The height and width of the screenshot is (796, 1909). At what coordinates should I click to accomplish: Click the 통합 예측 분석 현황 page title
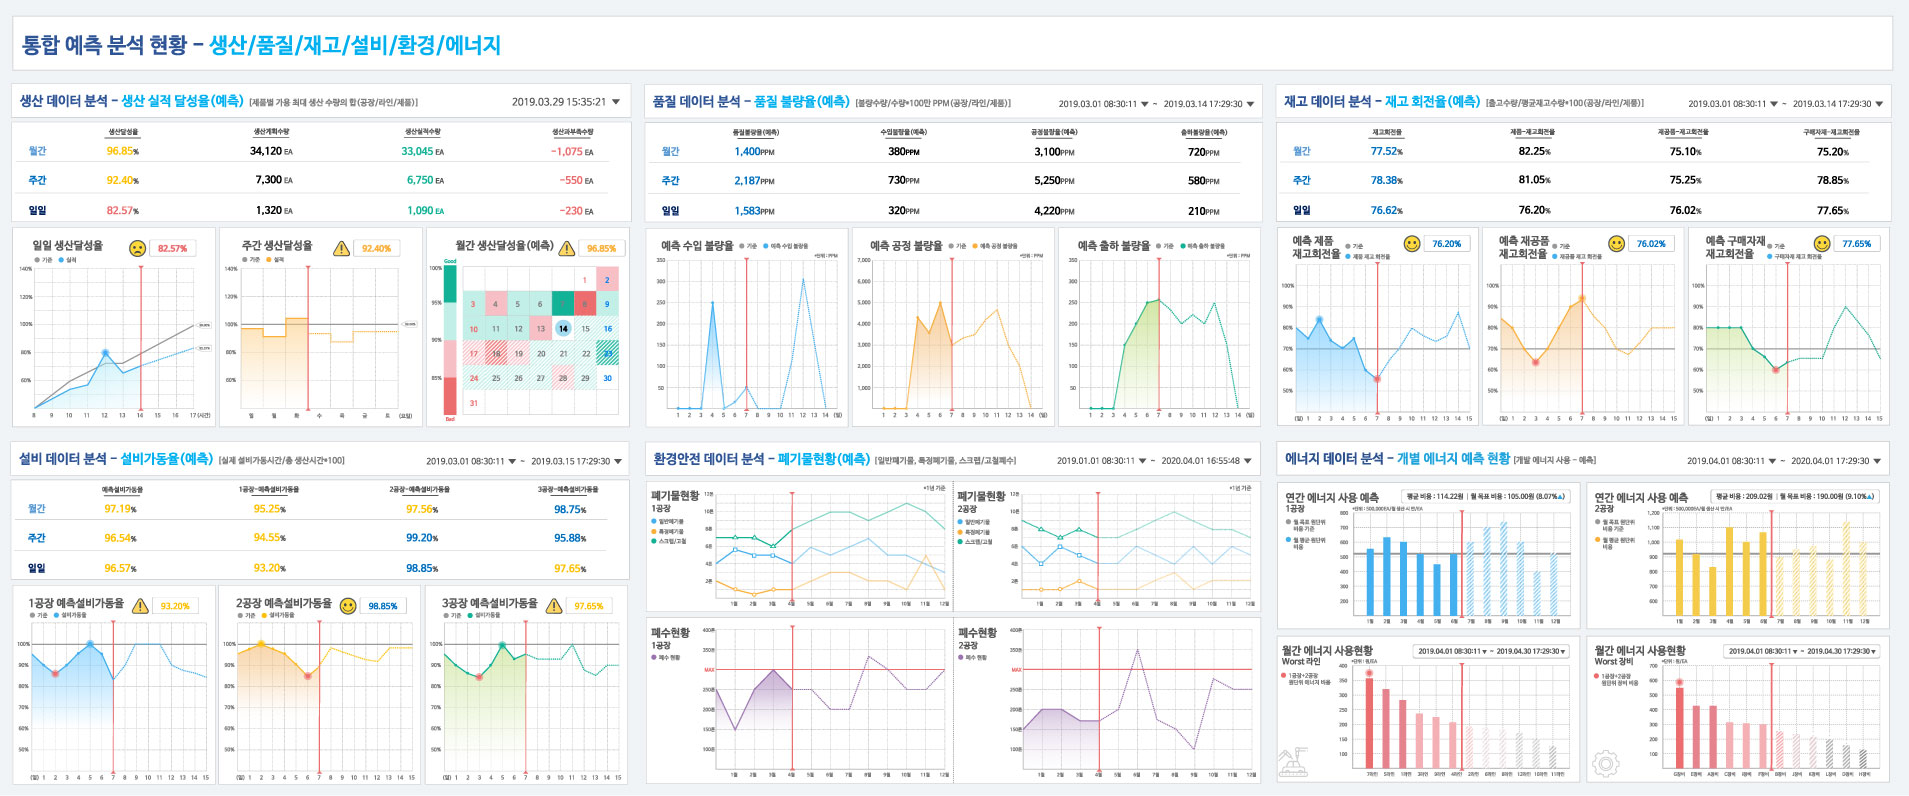point(261,44)
